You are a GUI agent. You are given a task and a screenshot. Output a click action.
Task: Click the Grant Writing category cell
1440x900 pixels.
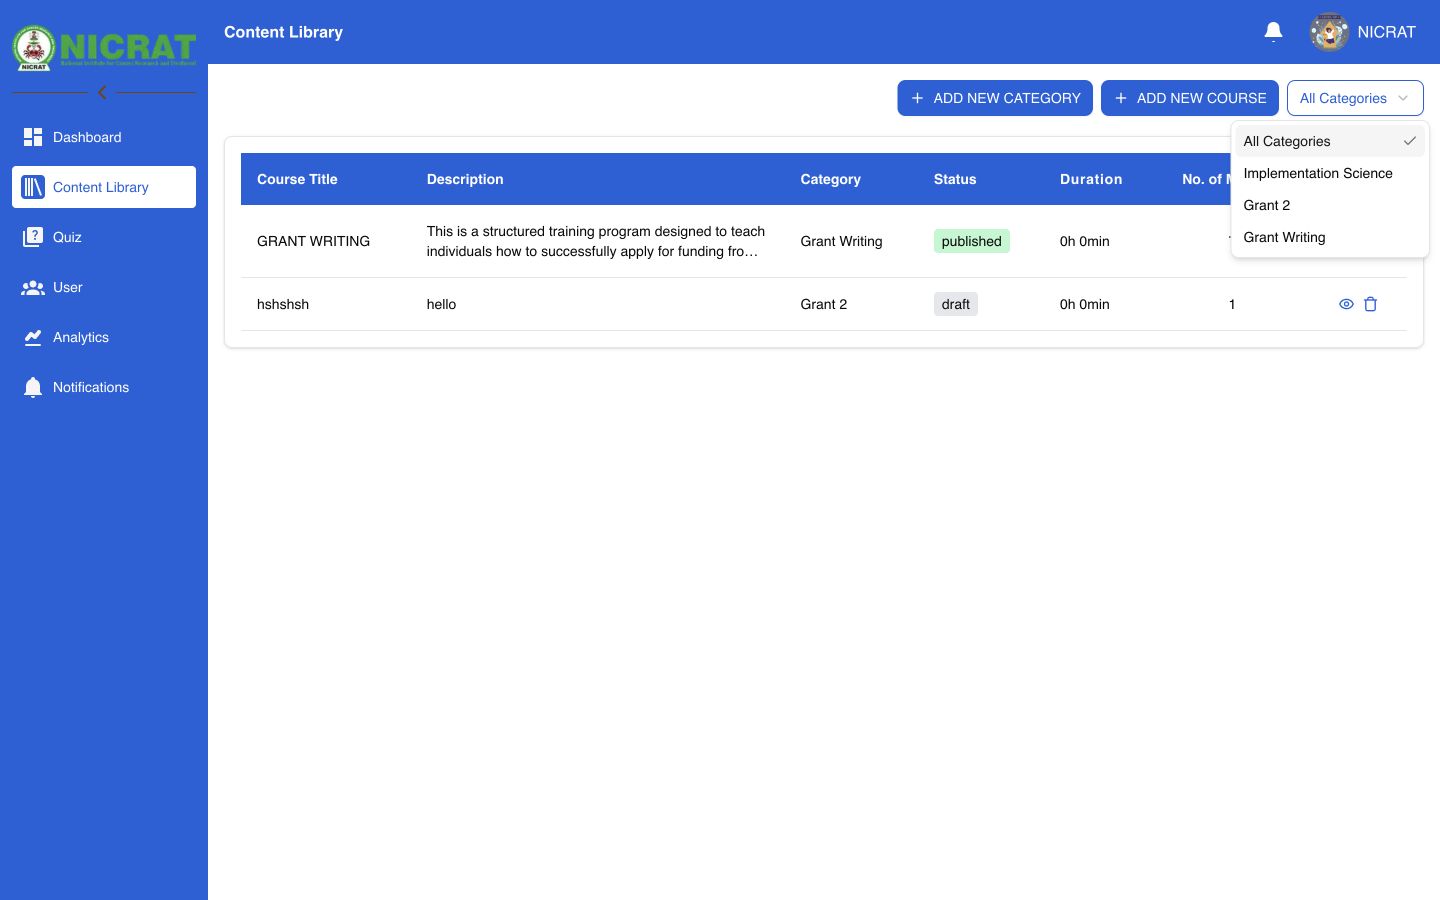841,241
